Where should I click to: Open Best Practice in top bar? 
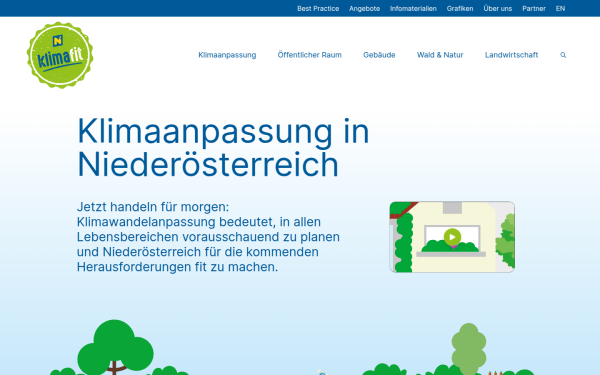tap(318, 8)
